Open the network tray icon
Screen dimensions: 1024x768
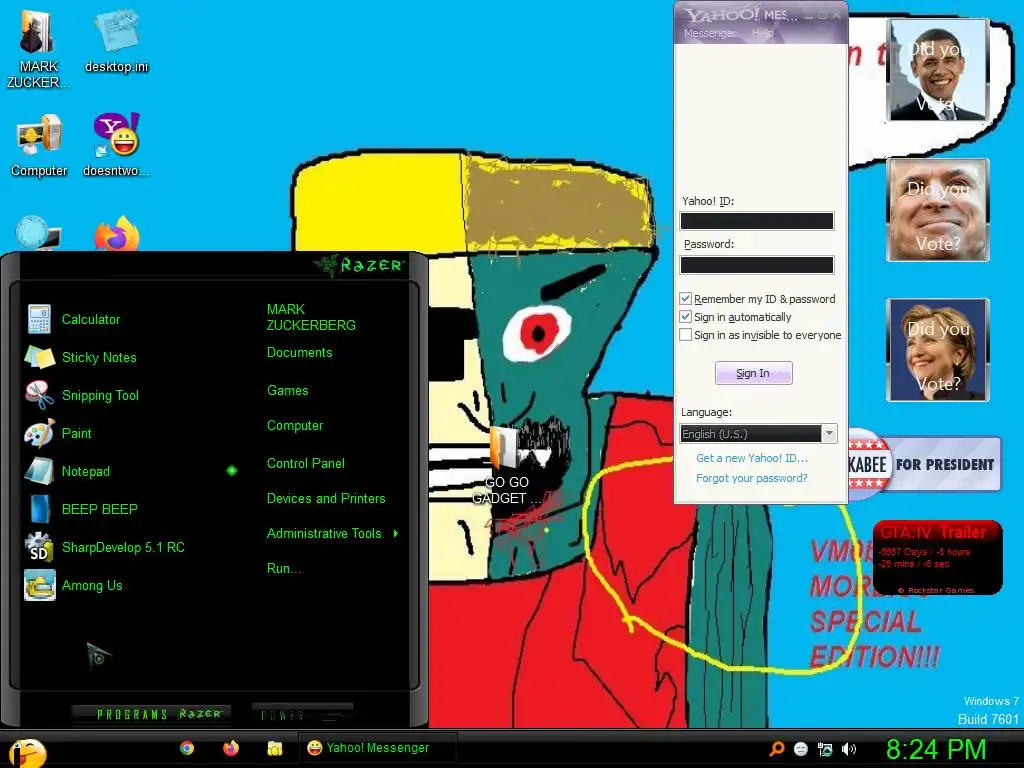(x=825, y=749)
